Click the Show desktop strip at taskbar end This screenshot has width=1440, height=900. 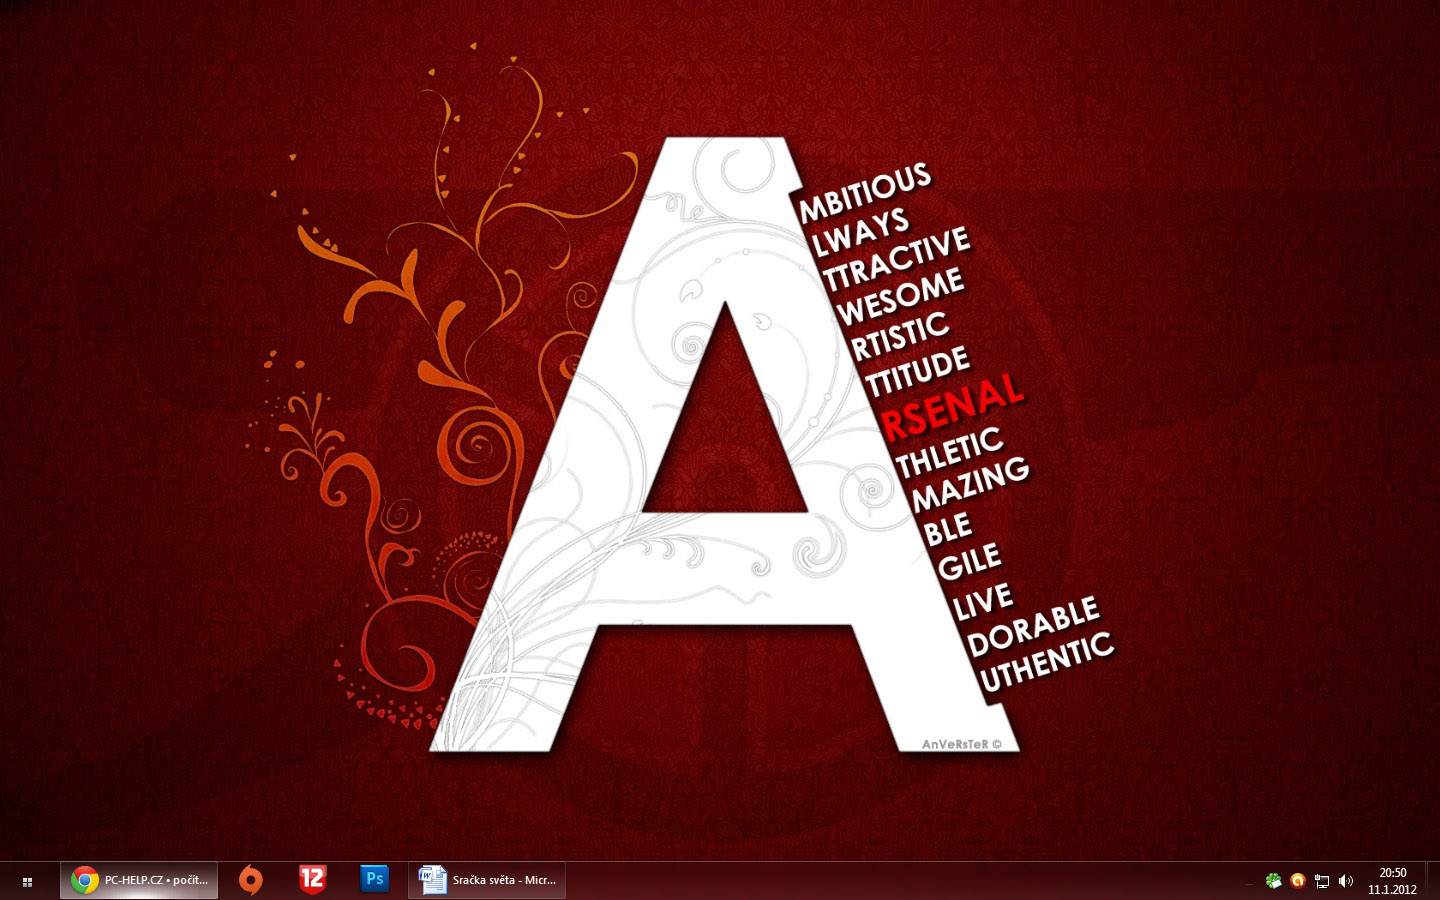click(x=1433, y=881)
